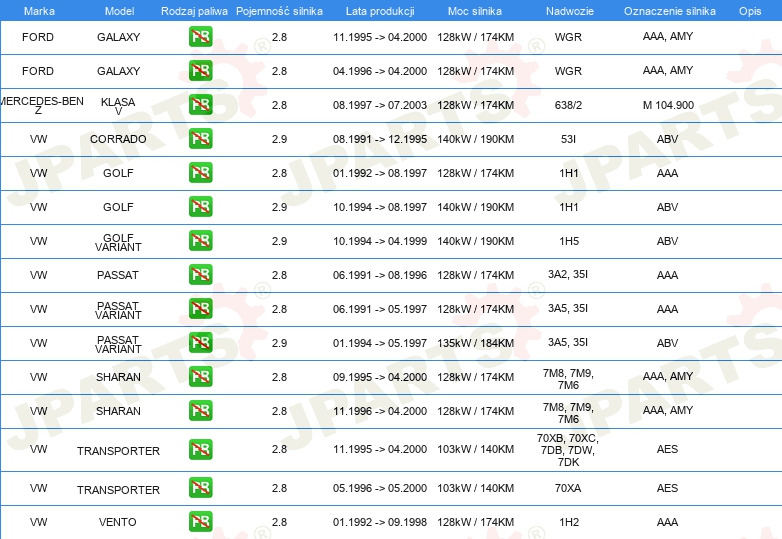This screenshot has width=782, height=539.
Task: Click fuel icon in Passat Variant 135kW row
Action: (200, 343)
